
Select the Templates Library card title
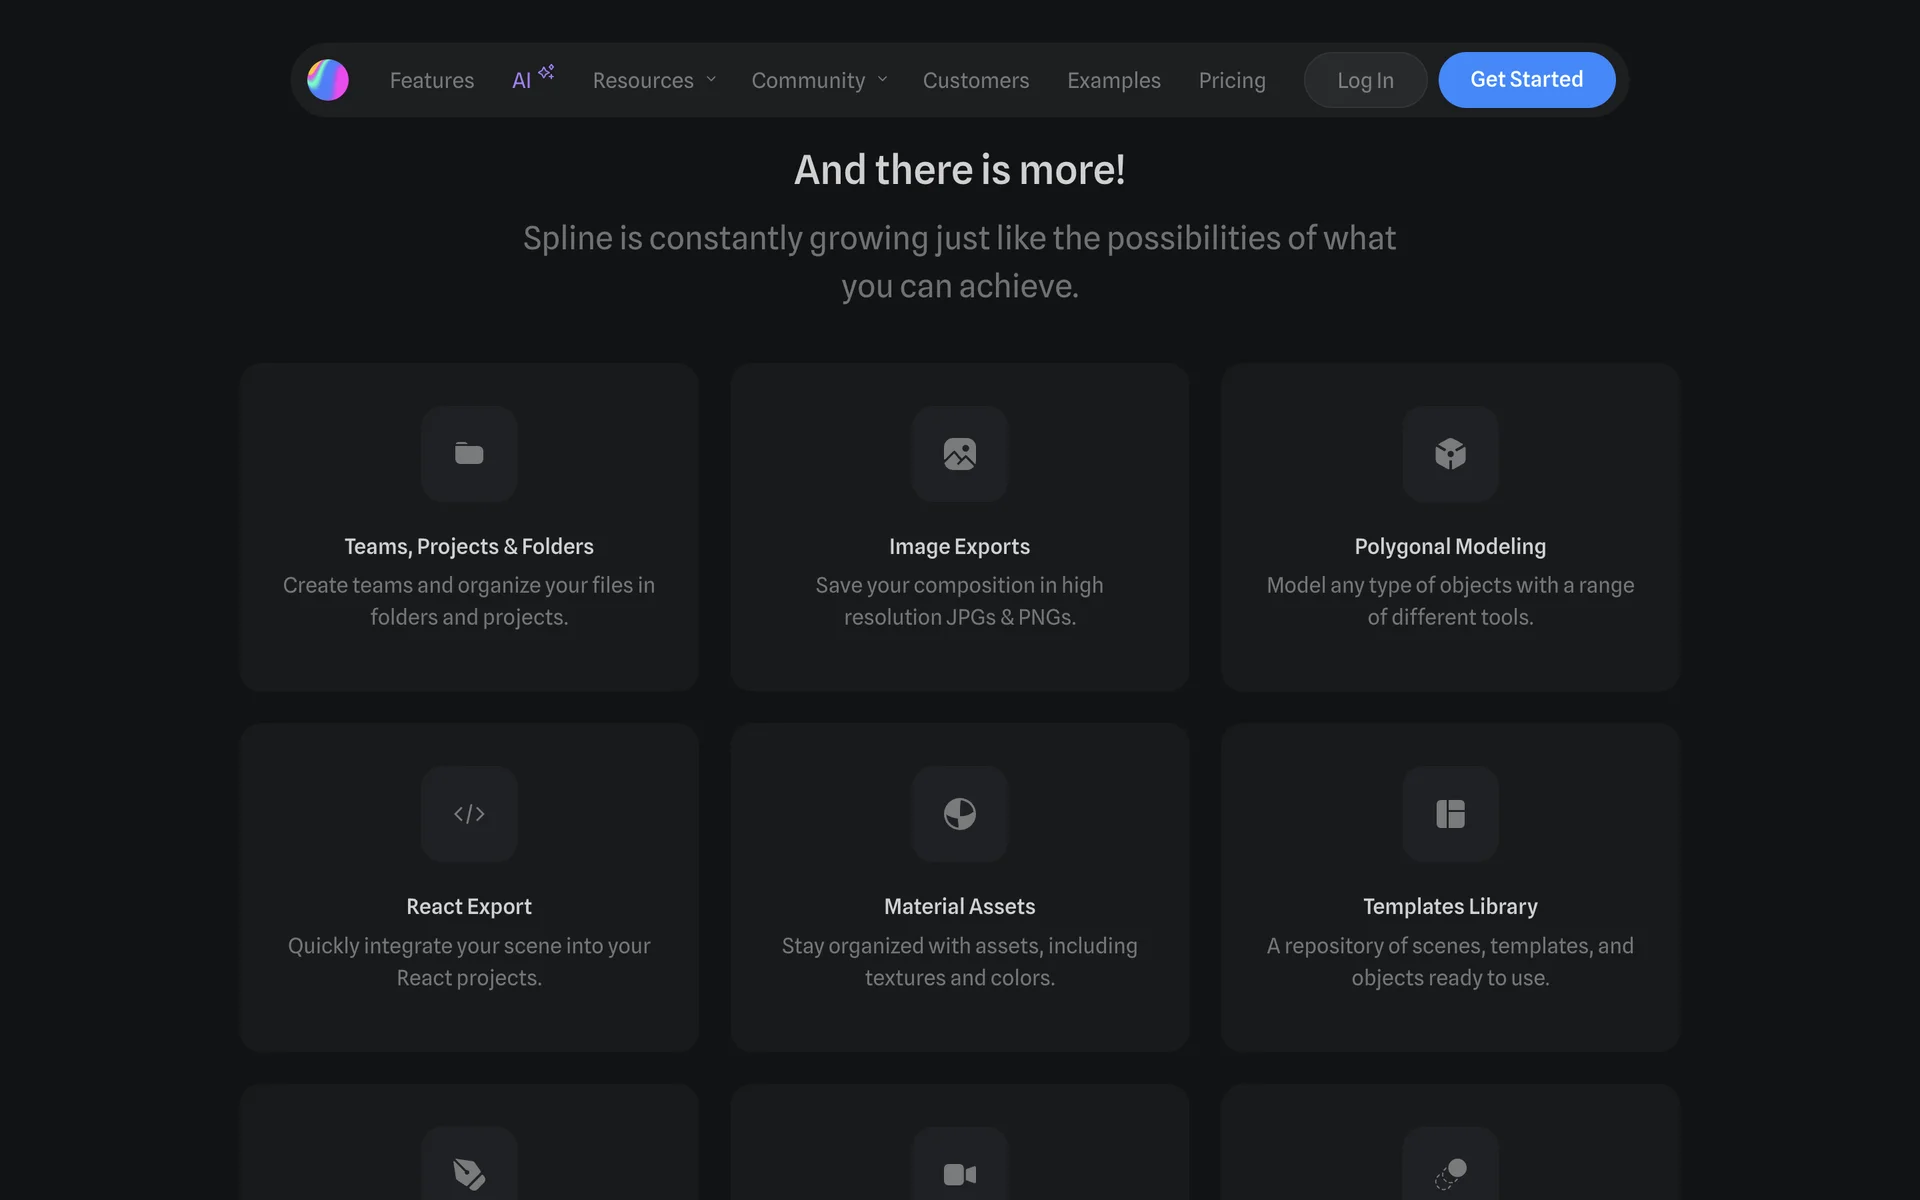[1450, 906]
